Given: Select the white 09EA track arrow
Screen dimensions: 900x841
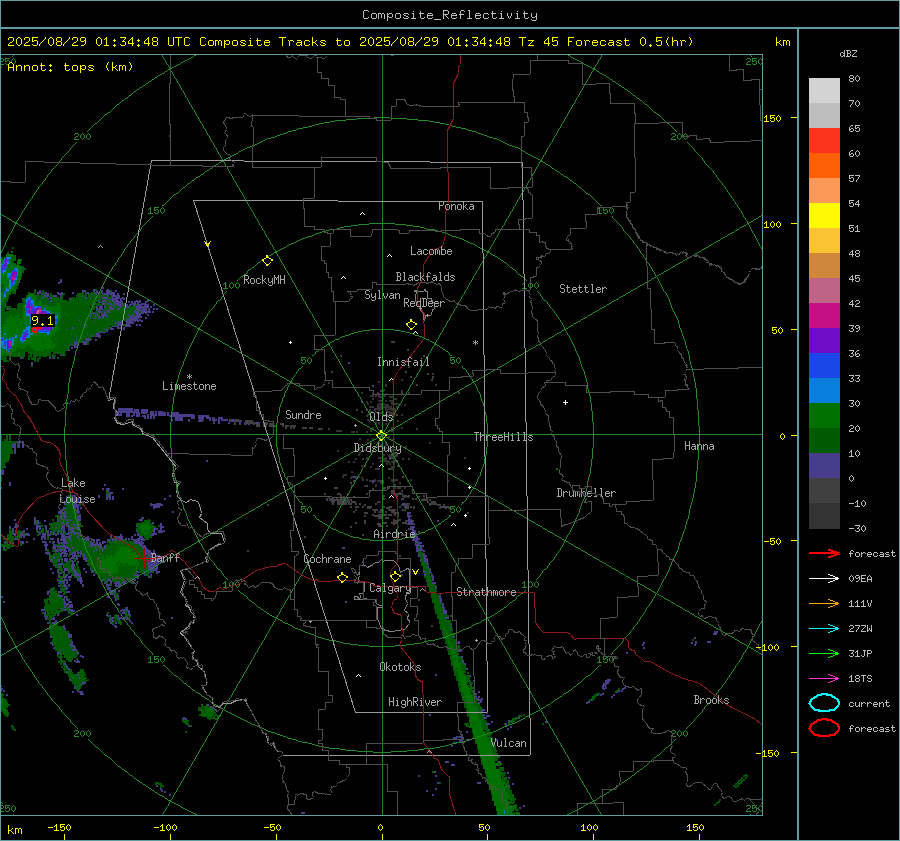Looking at the screenshot, I should [824, 579].
